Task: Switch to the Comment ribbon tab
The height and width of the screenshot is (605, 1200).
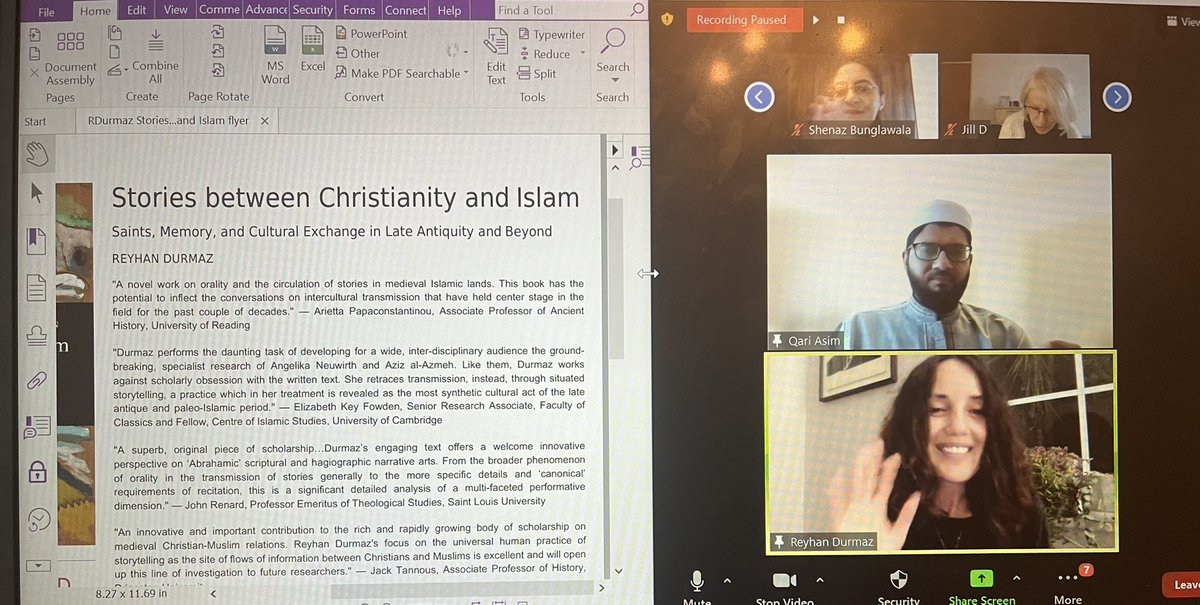Action: click(219, 10)
